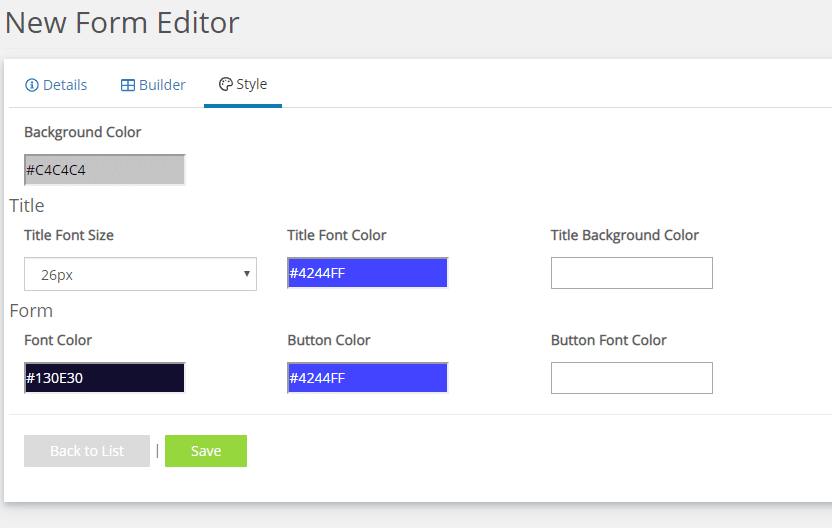Select the Style tab label
This screenshot has width=832, height=528.
tap(252, 84)
